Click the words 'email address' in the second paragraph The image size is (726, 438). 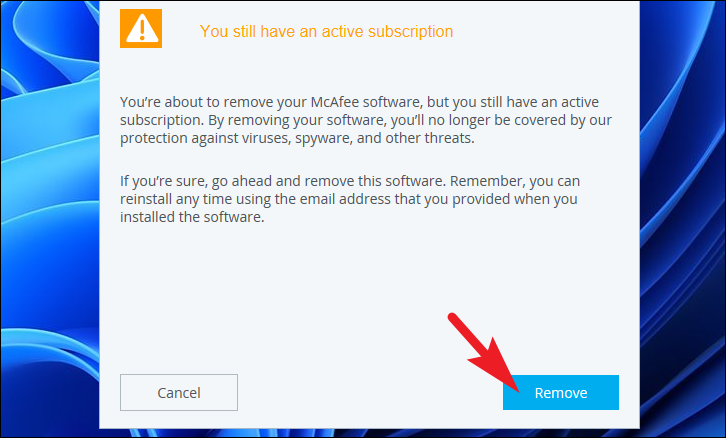pyautogui.click(x=345, y=199)
